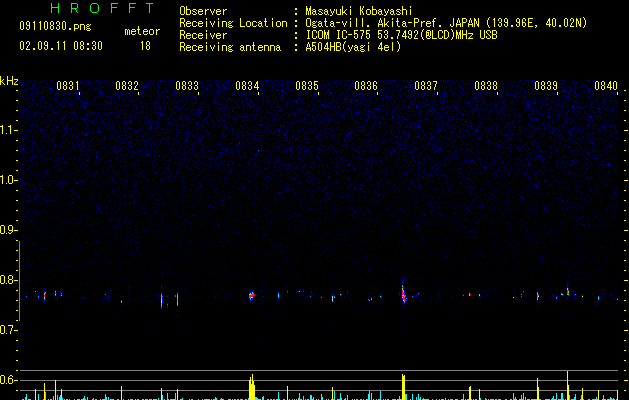Click the tall yellow intensity peak near 0834

tap(252, 387)
